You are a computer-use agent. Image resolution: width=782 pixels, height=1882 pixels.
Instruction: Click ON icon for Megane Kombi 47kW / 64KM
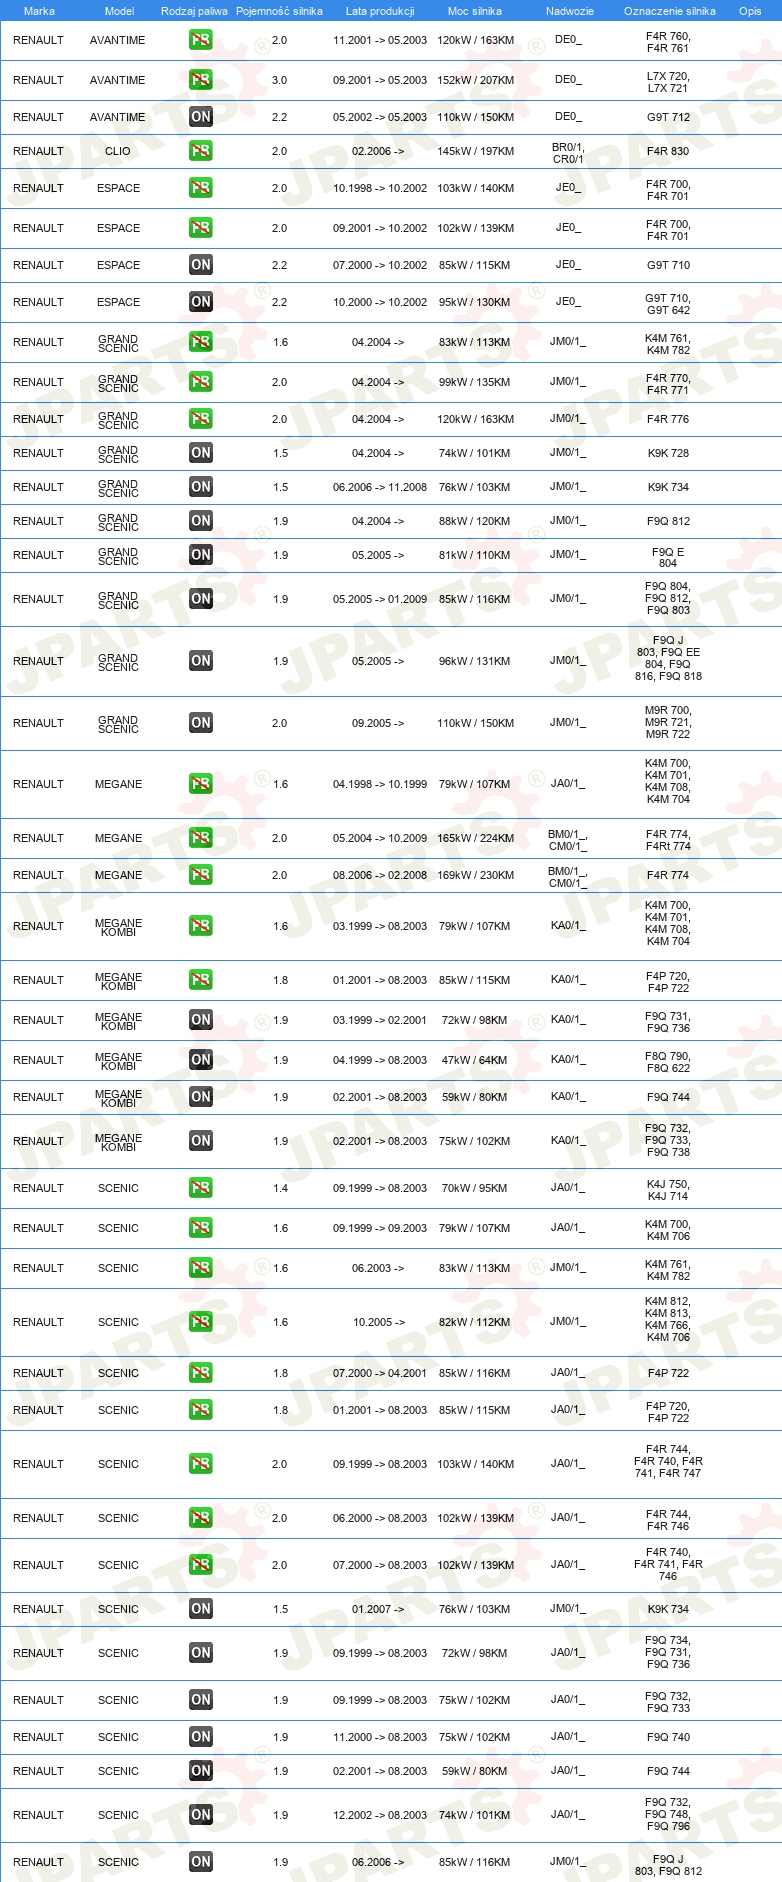click(x=201, y=1060)
